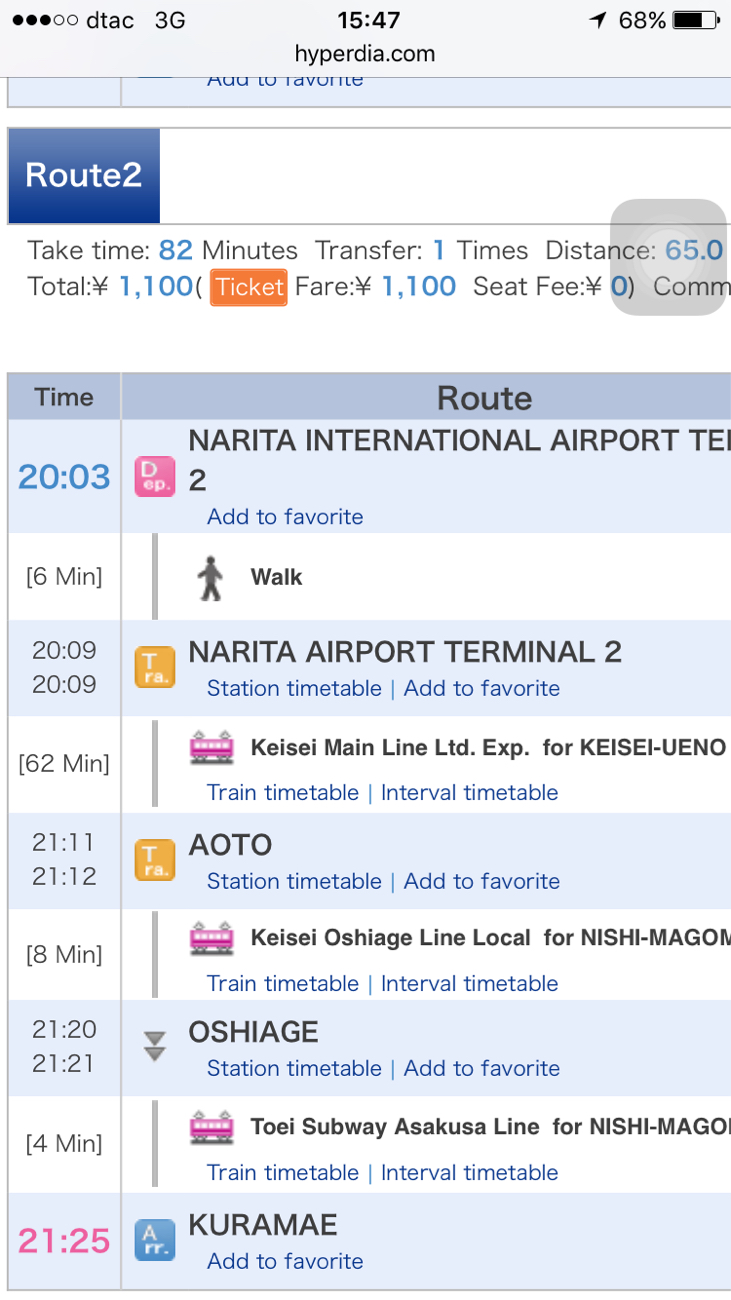Image resolution: width=731 pixels, height=1300 pixels.
Task: Tap the gray pass-through arrows at OSHIAGE
Action: (154, 1047)
